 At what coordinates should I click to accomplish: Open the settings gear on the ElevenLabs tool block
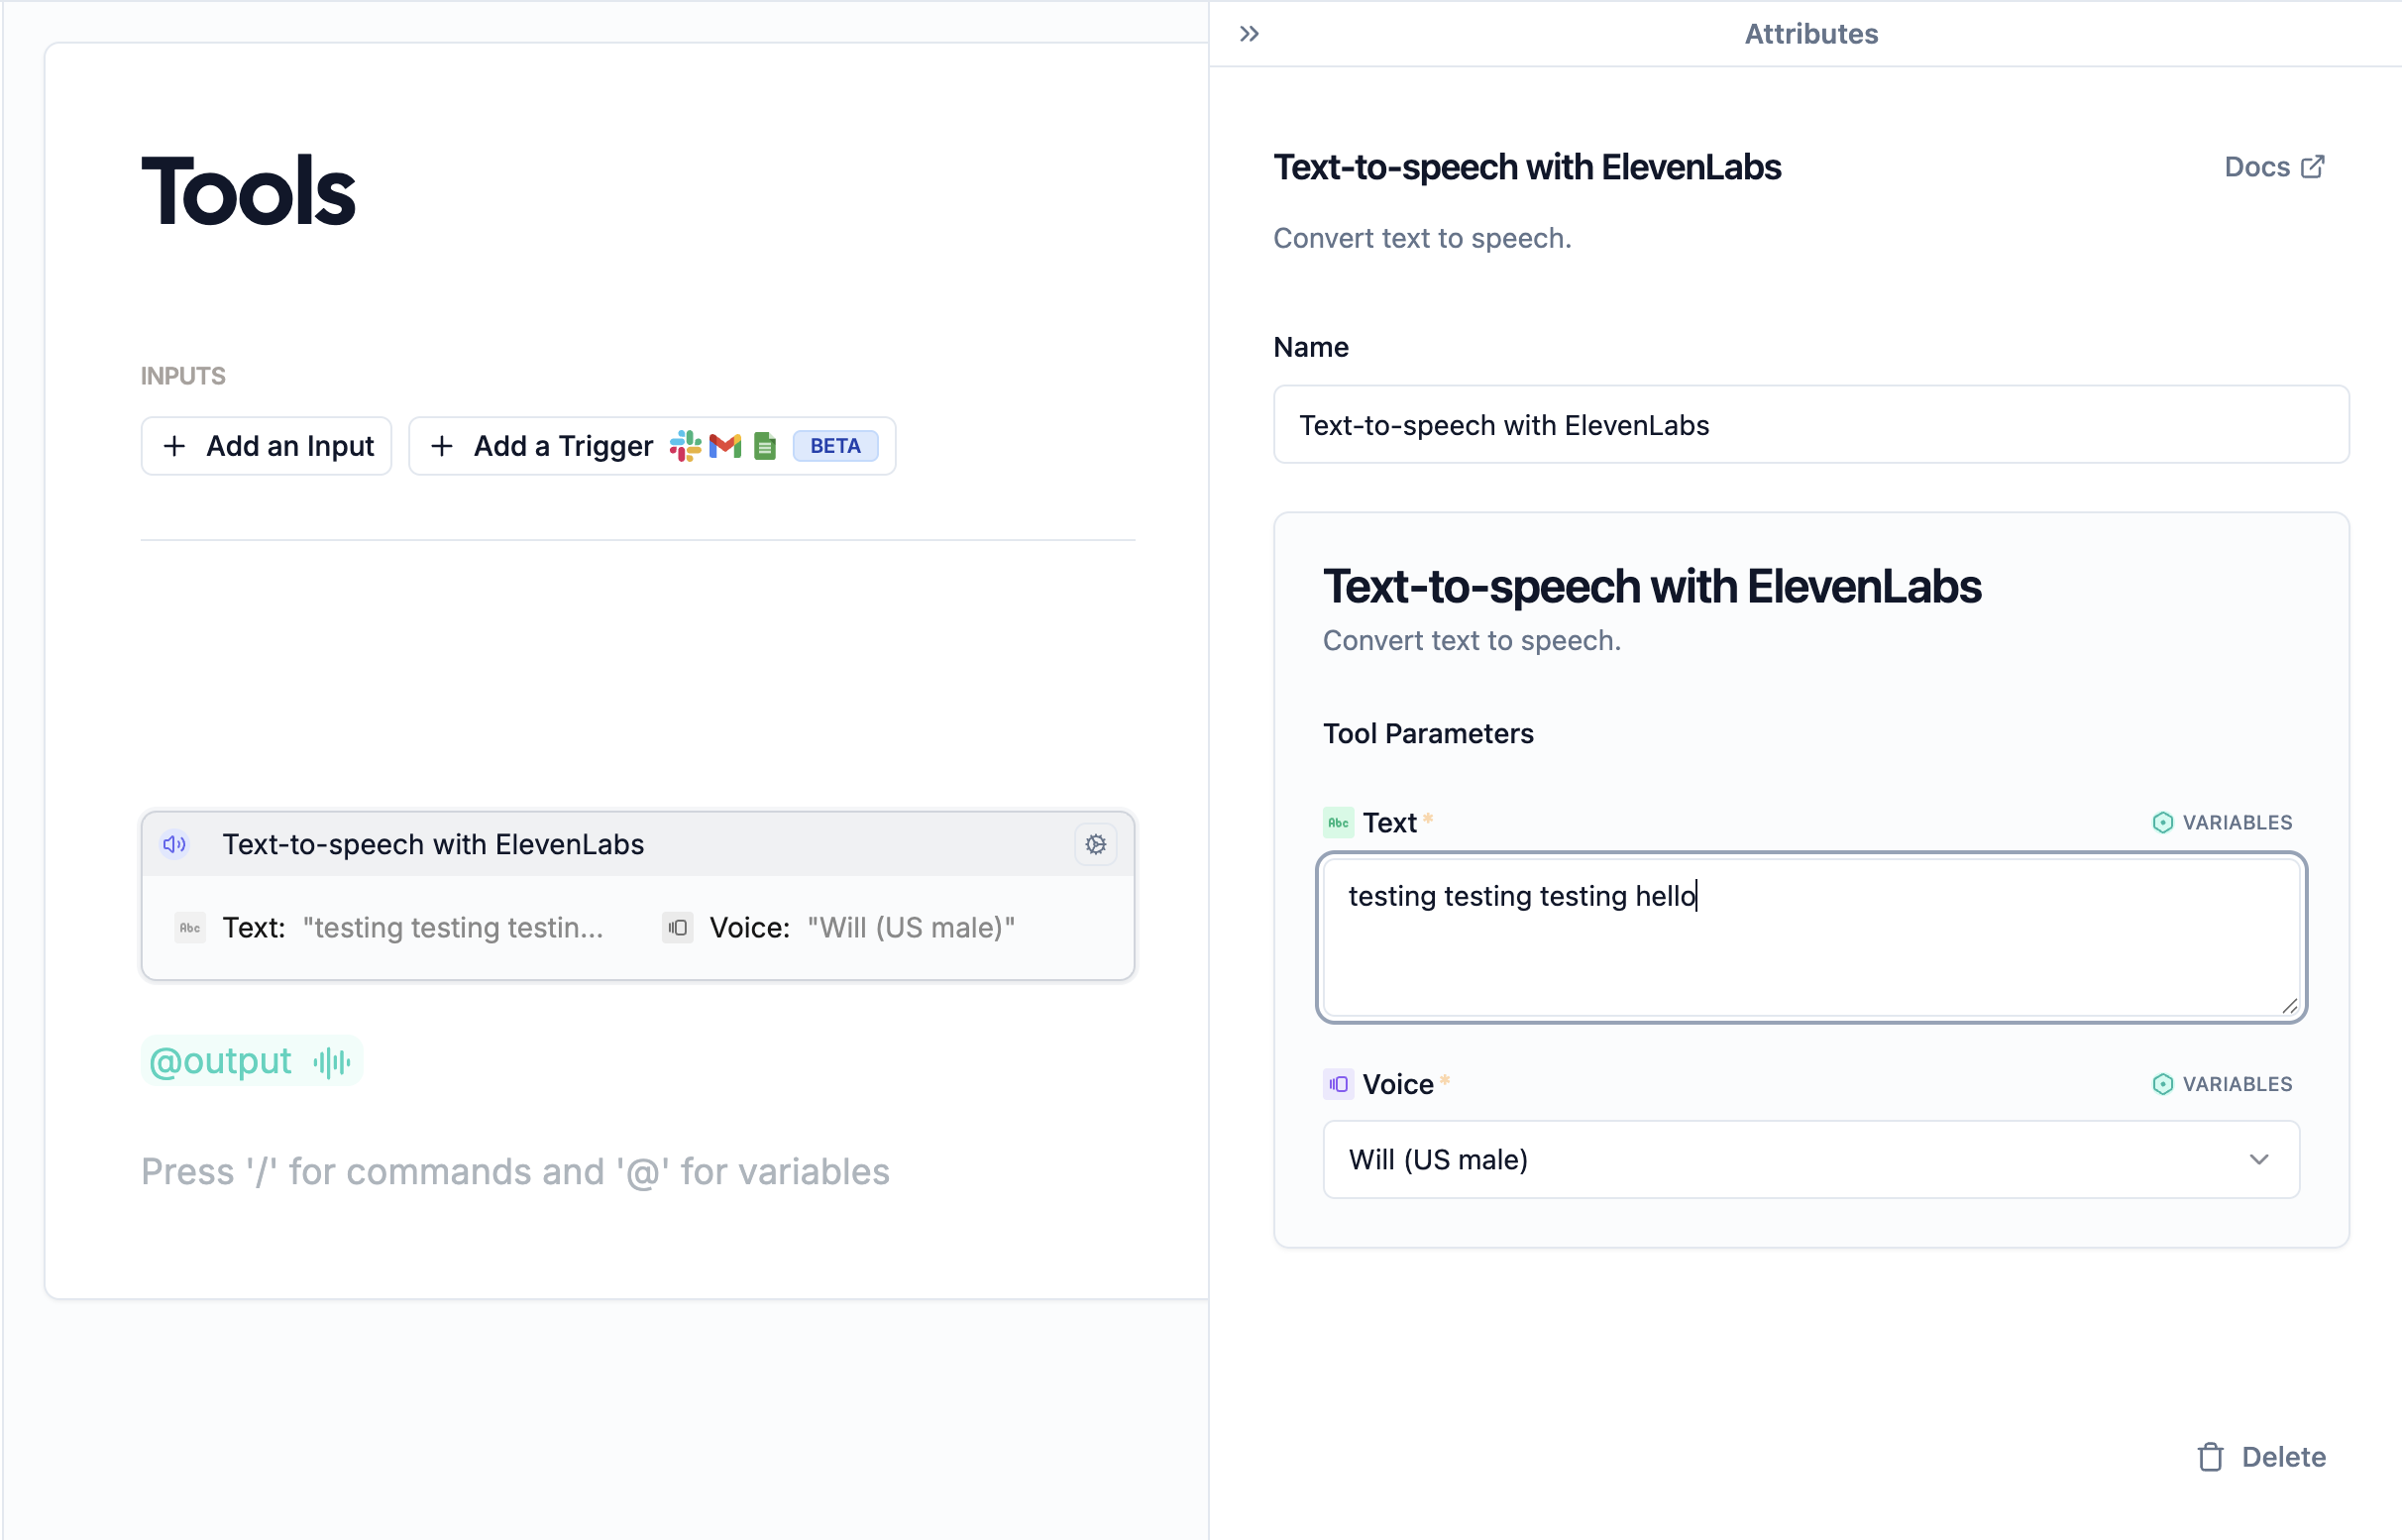[1096, 844]
